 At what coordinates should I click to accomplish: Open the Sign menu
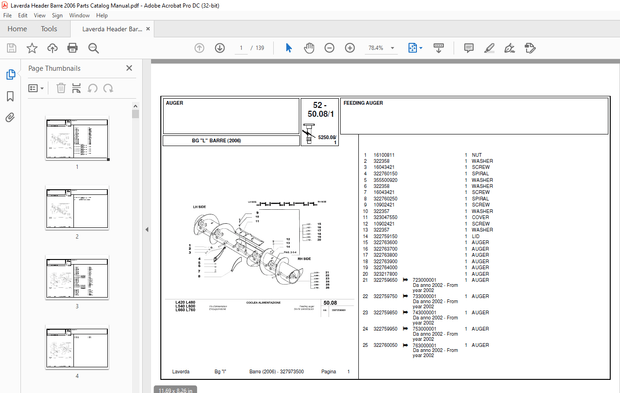point(57,15)
